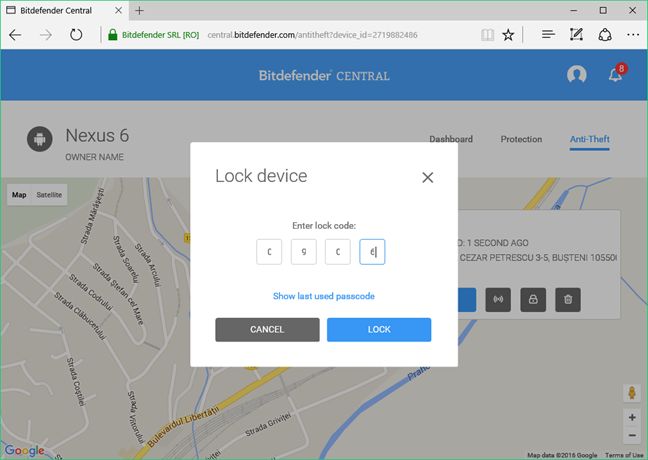Click the Nexus 6 device name
Image resolution: width=648 pixels, height=460 pixels.
(x=97, y=136)
